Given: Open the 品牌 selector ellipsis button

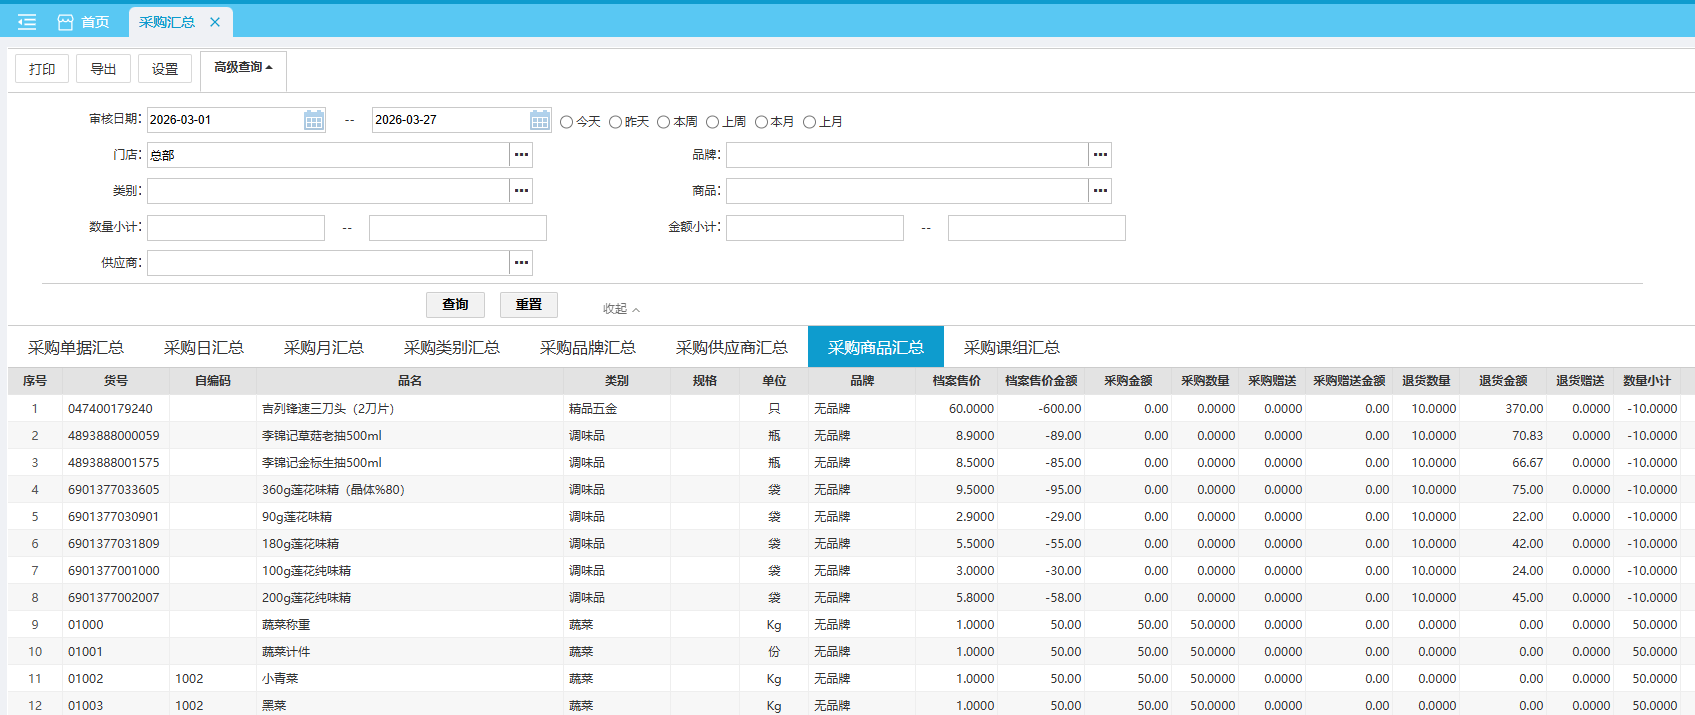Looking at the screenshot, I should 1100,155.
